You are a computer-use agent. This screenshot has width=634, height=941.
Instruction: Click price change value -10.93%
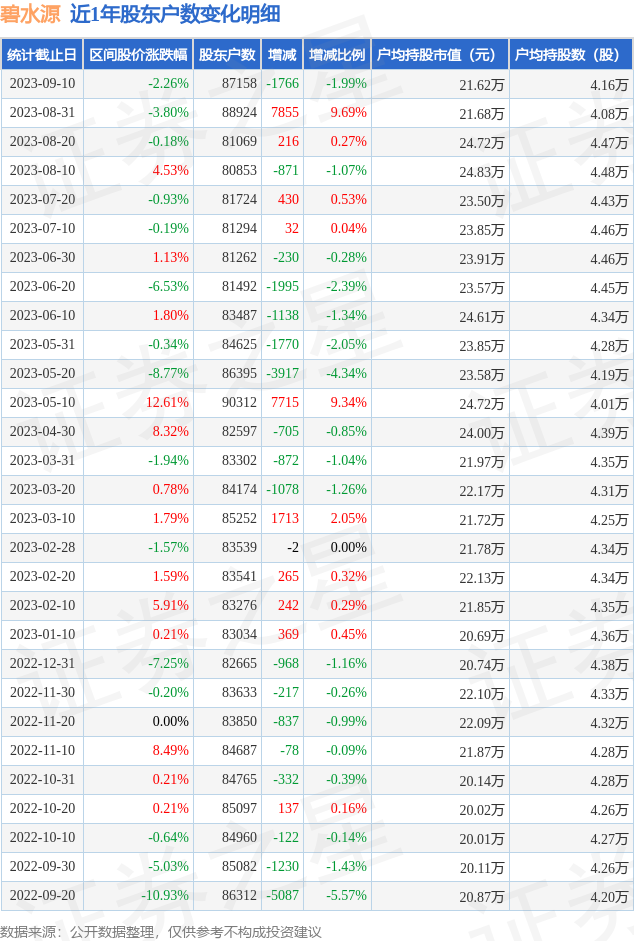pos(165,895)
